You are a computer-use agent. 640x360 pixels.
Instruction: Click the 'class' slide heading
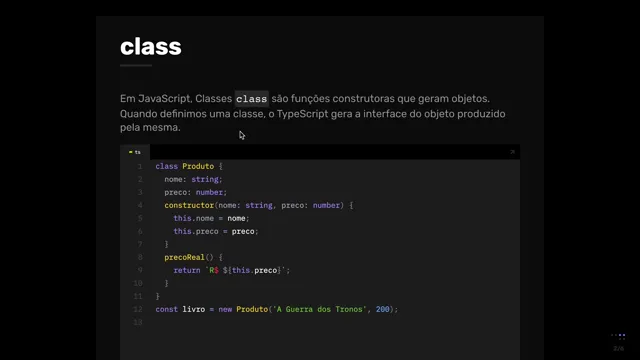[x=151, y=47]
